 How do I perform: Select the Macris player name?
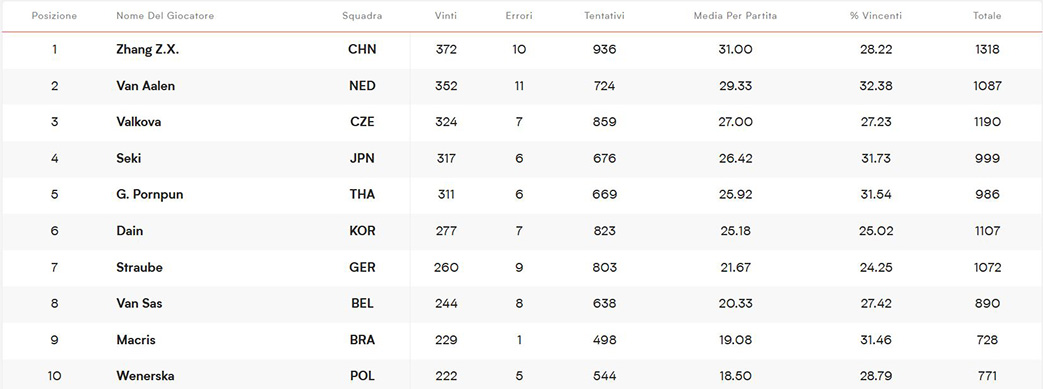tap(136, 340)
